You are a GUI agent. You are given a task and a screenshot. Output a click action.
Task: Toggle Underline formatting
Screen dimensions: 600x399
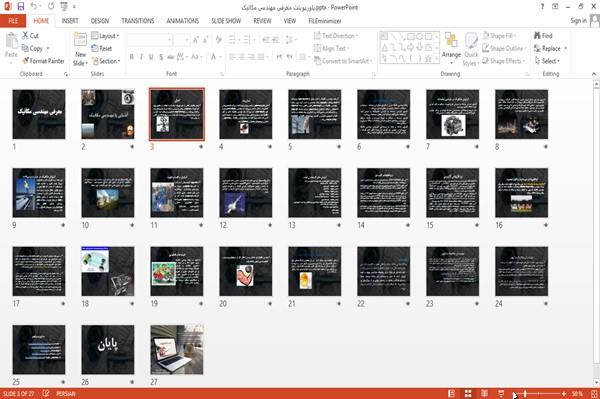151,57
